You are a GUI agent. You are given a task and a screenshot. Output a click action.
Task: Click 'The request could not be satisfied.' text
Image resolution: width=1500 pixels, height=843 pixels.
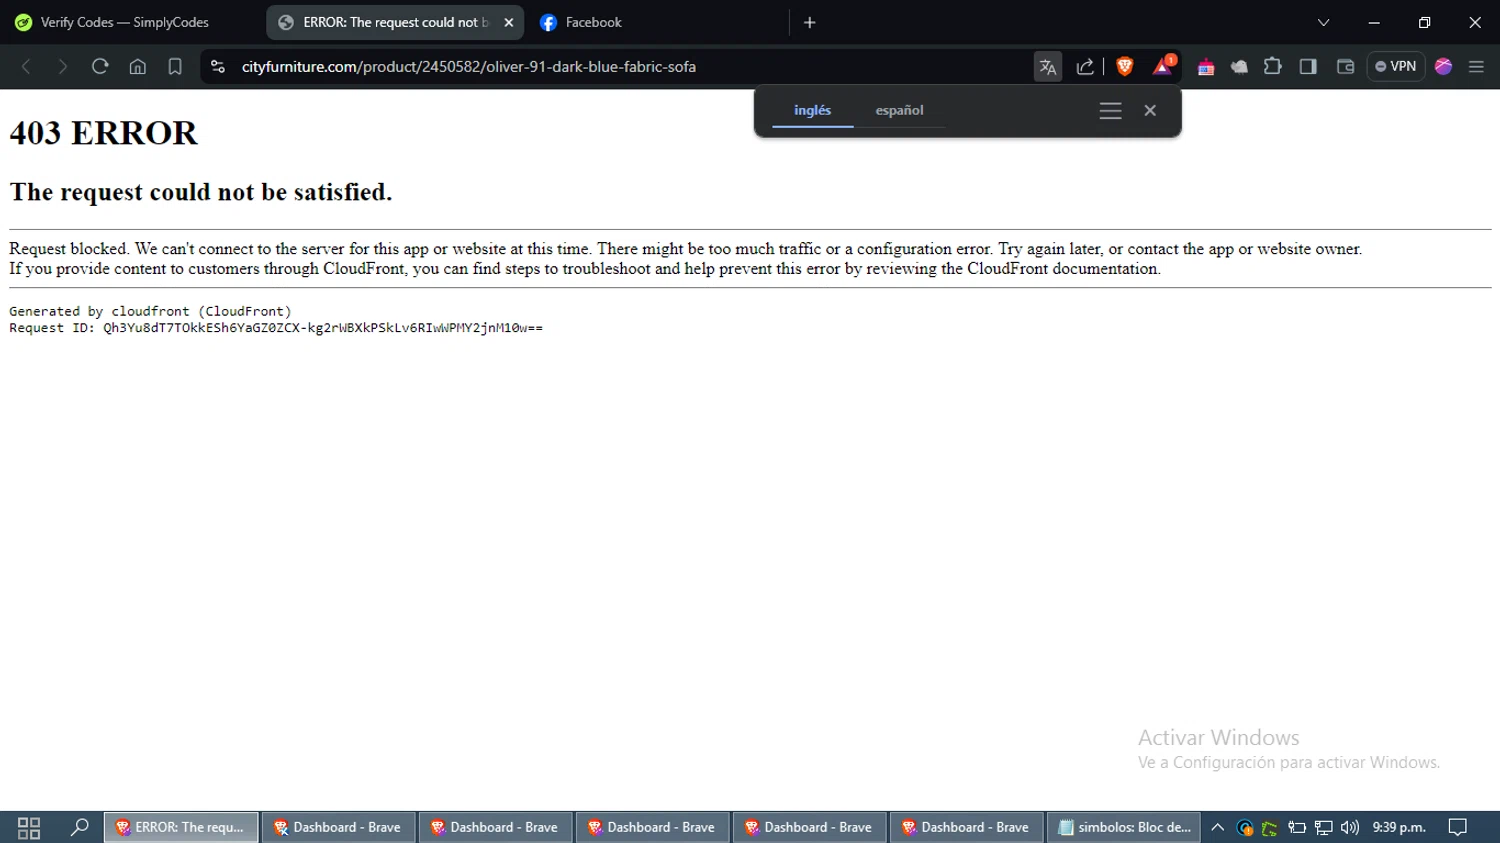pos(201,192)
